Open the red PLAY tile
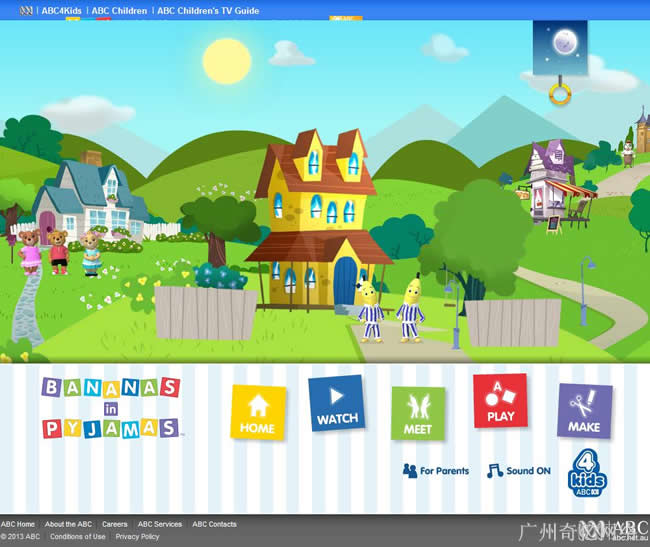Viewport: 650px width, 547px height. (x=500, y=401)
